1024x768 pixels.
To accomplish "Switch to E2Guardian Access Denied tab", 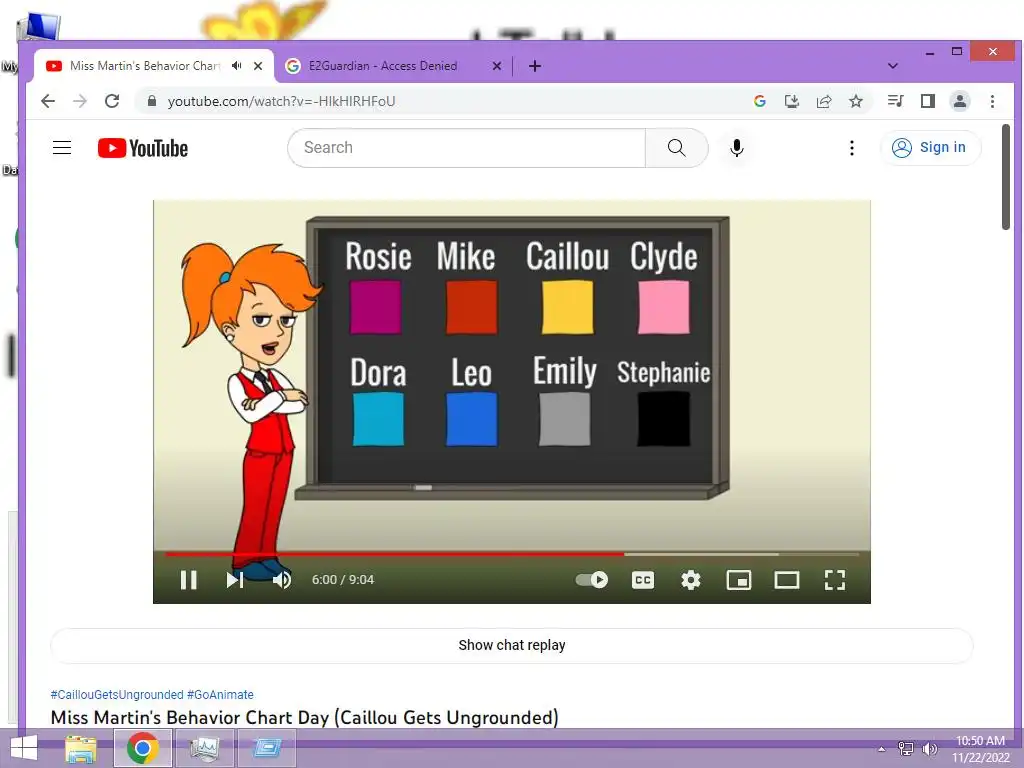I will 383,66.
